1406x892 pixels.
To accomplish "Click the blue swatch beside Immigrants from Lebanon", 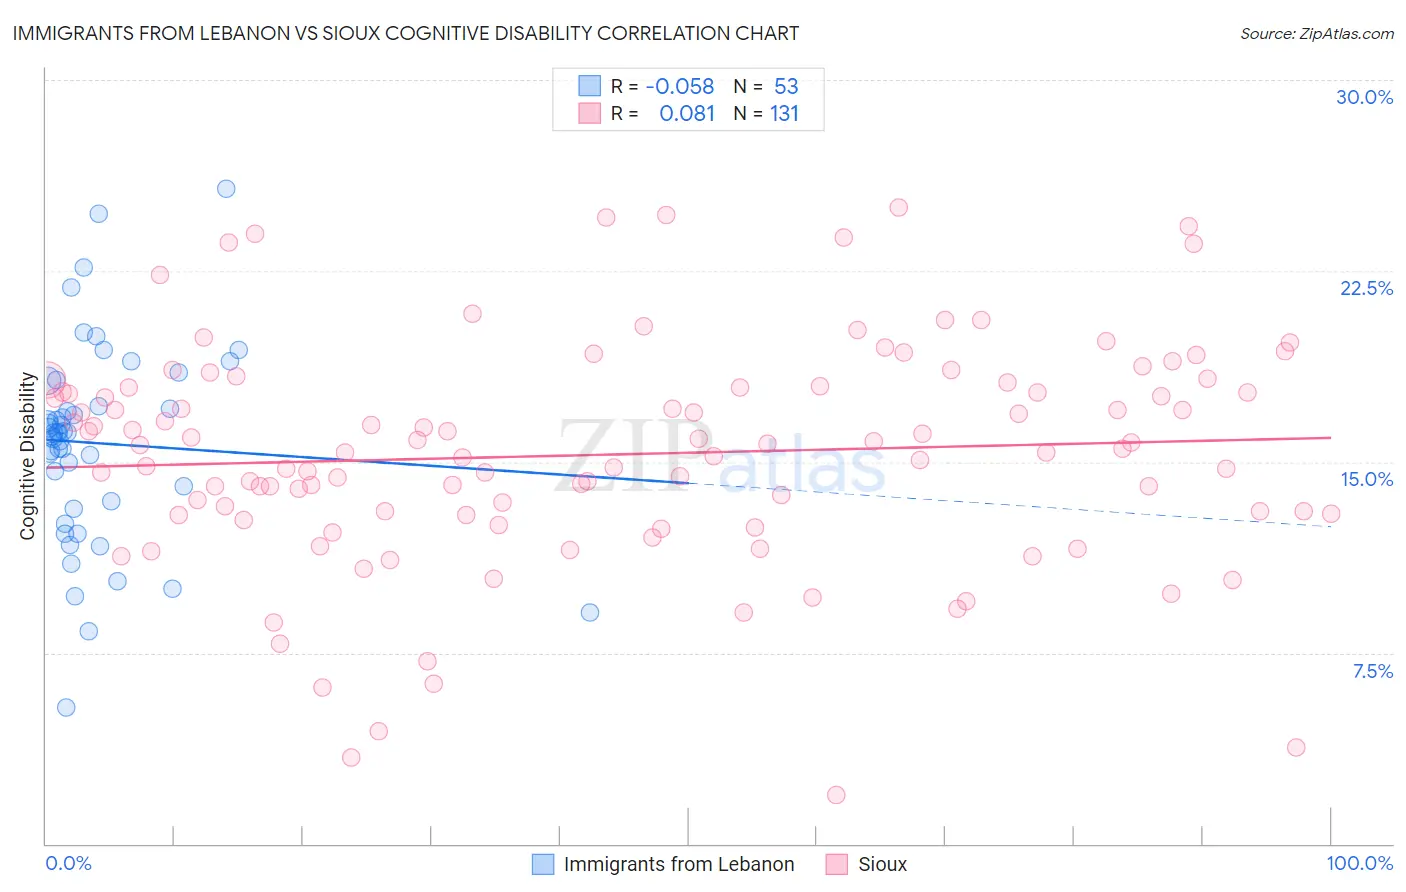I will (542, 864).
